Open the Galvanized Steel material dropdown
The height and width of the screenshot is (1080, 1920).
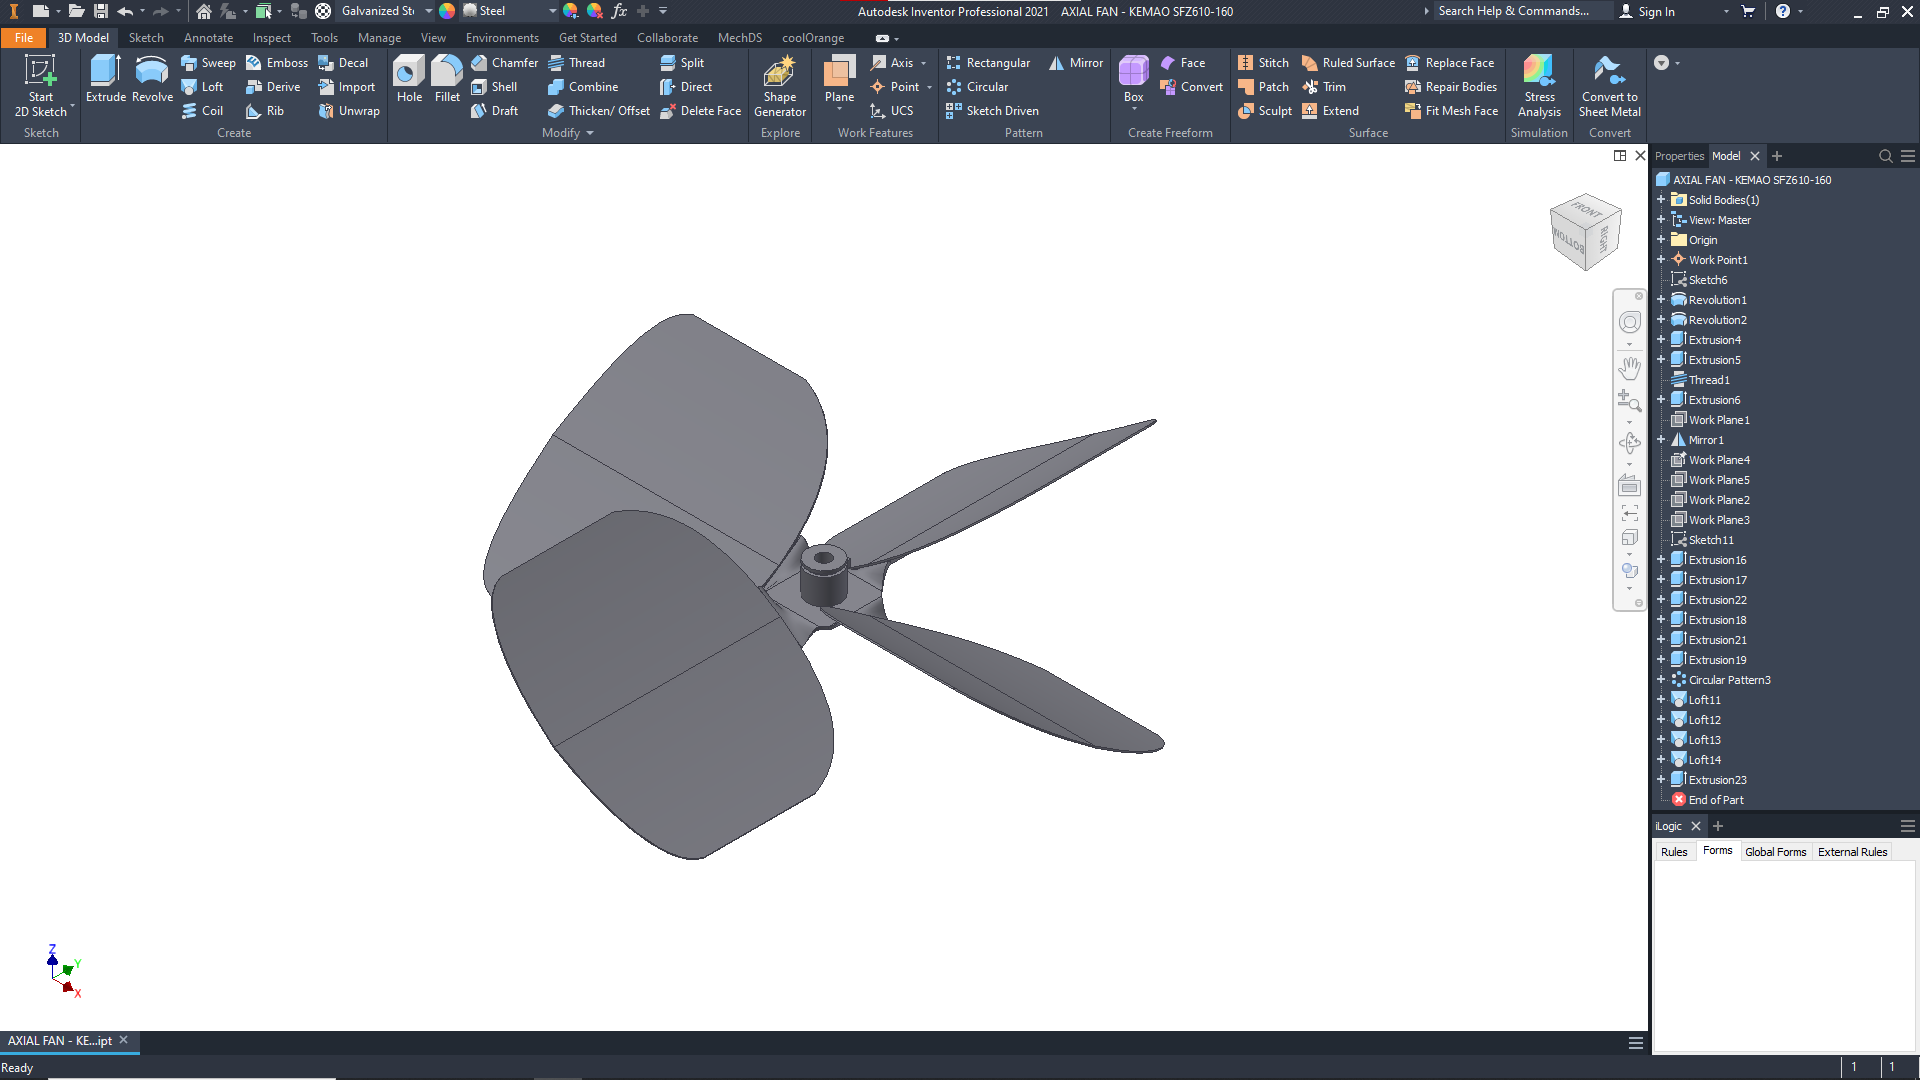click(x=429, y=11)
